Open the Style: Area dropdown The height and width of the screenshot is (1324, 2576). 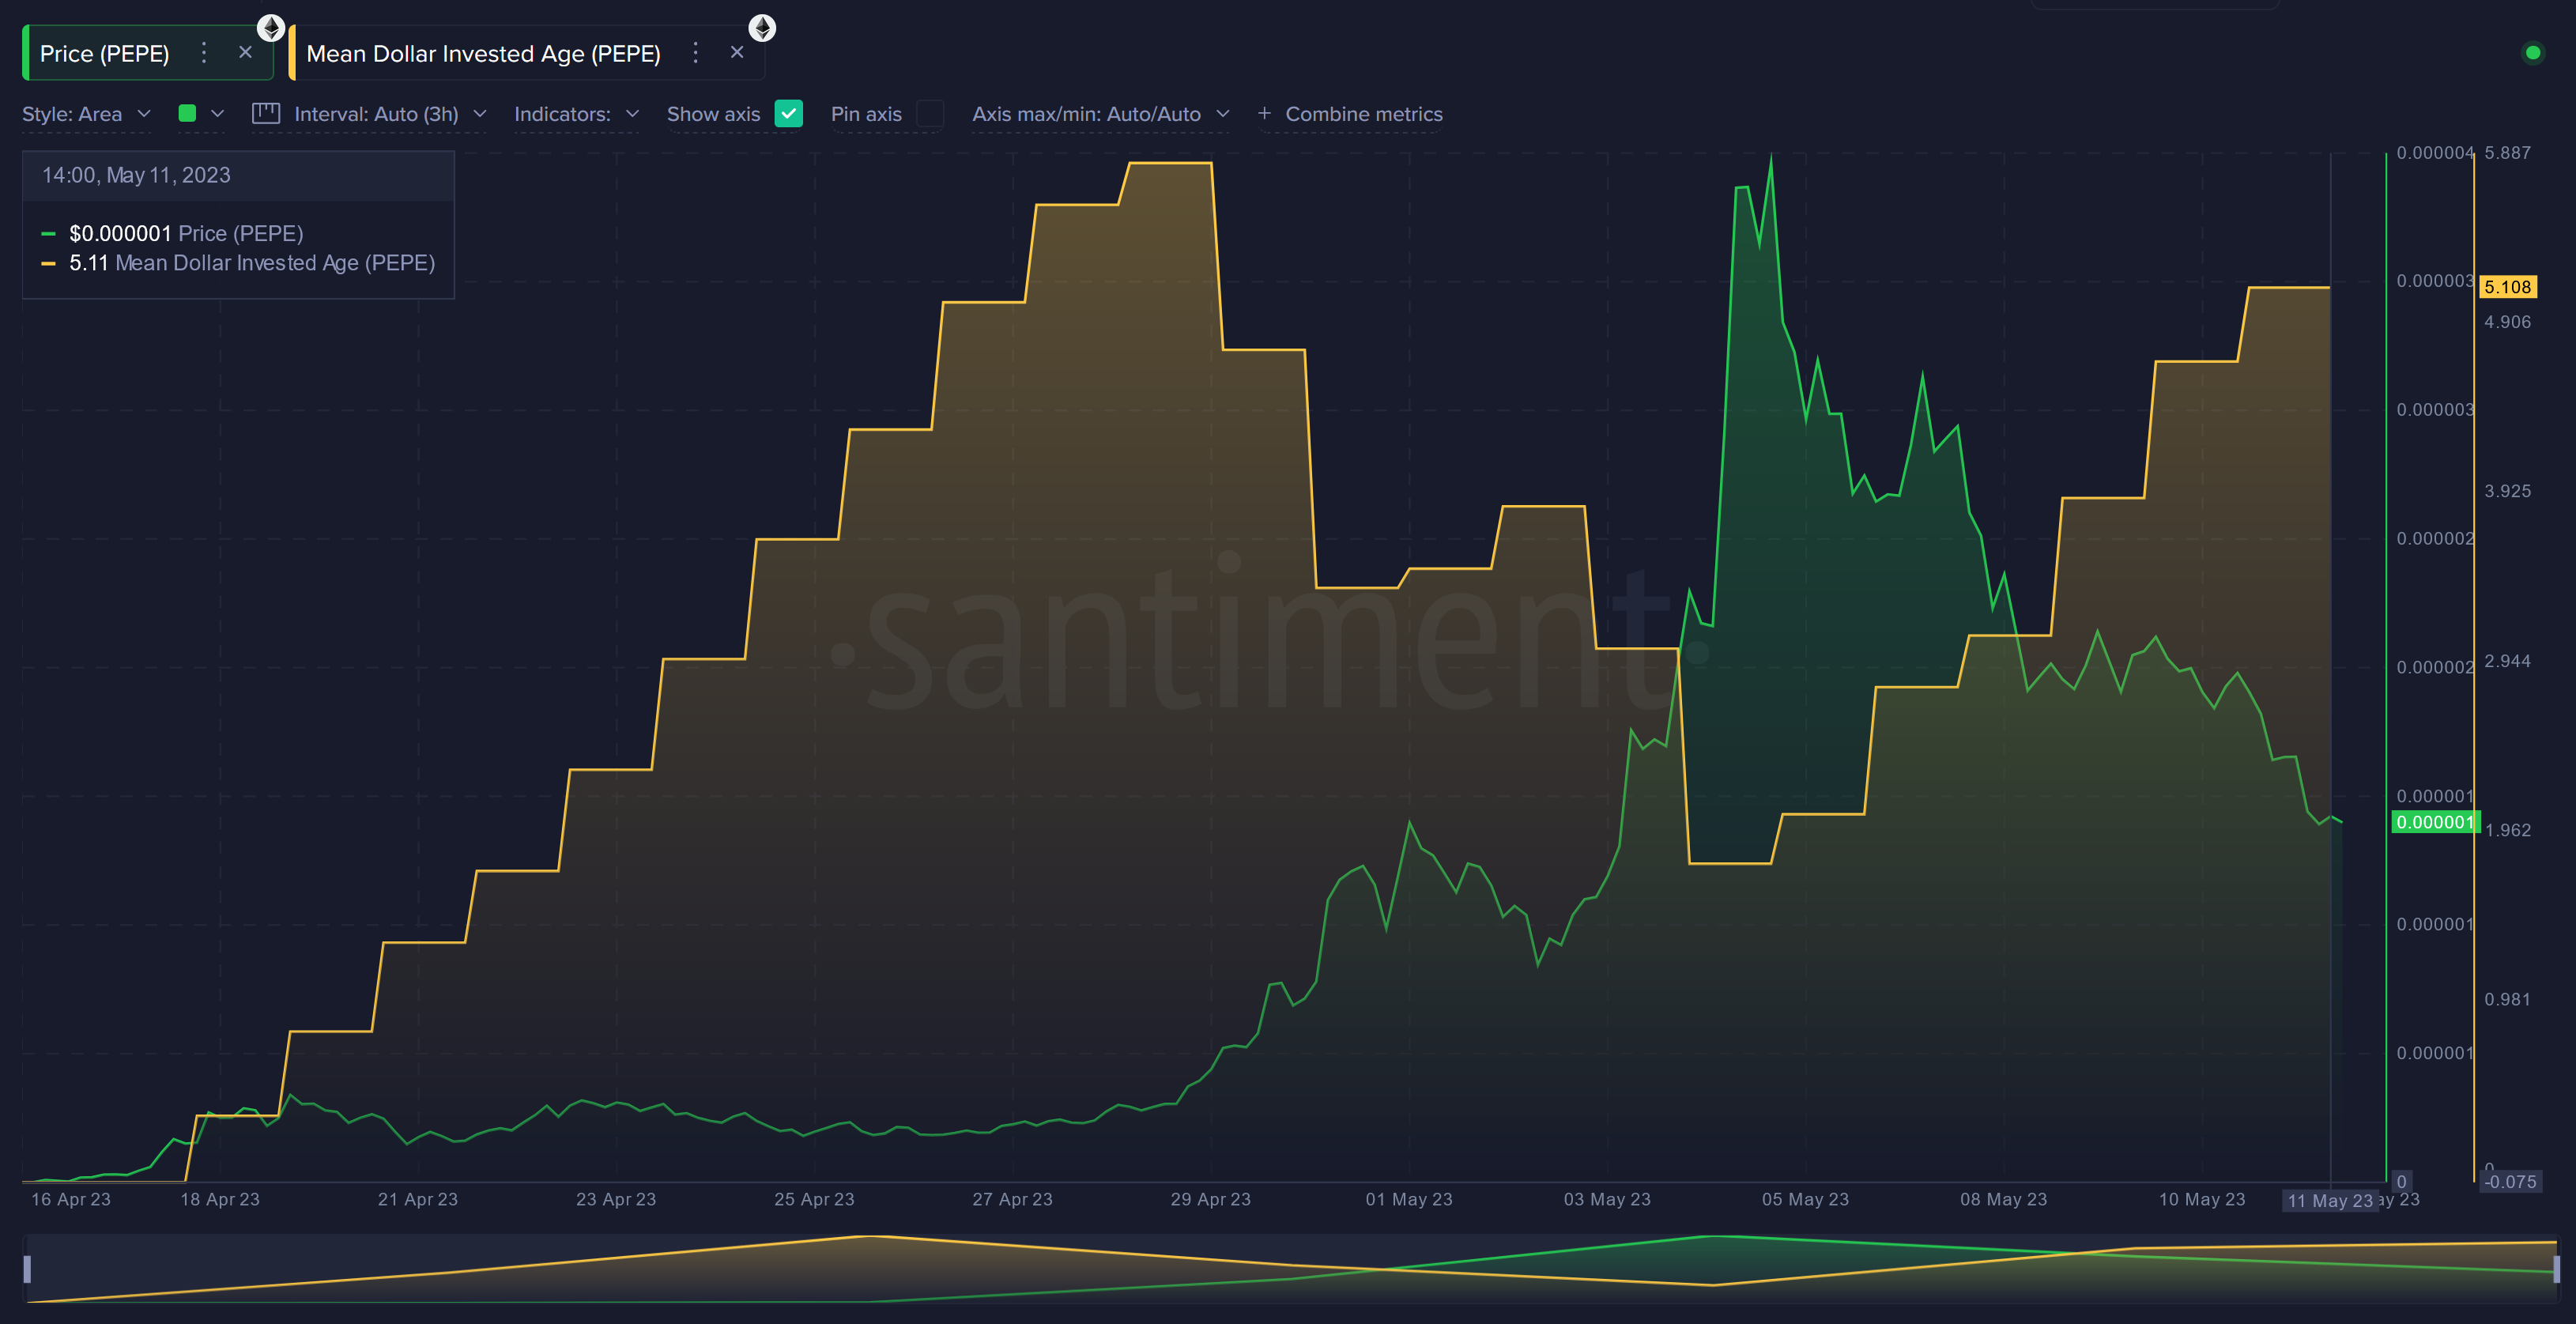[x=86, y=114]
